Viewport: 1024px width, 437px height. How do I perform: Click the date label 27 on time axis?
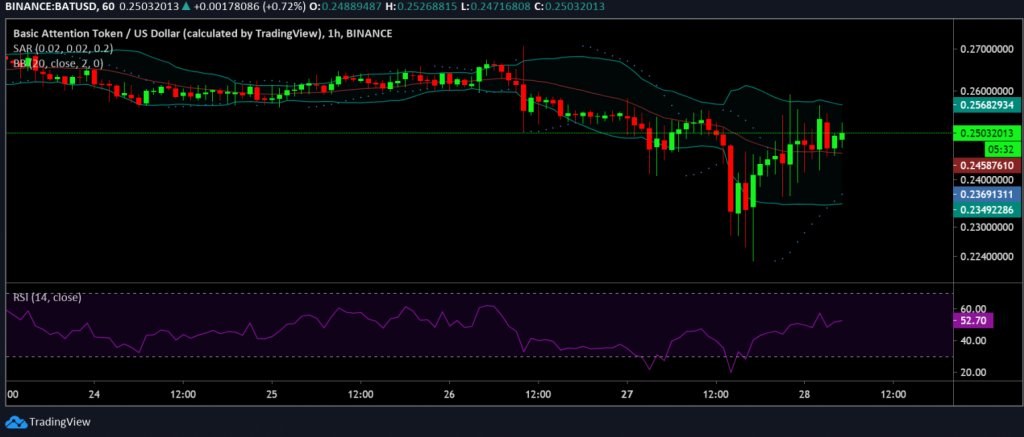(x=628, y=395)
